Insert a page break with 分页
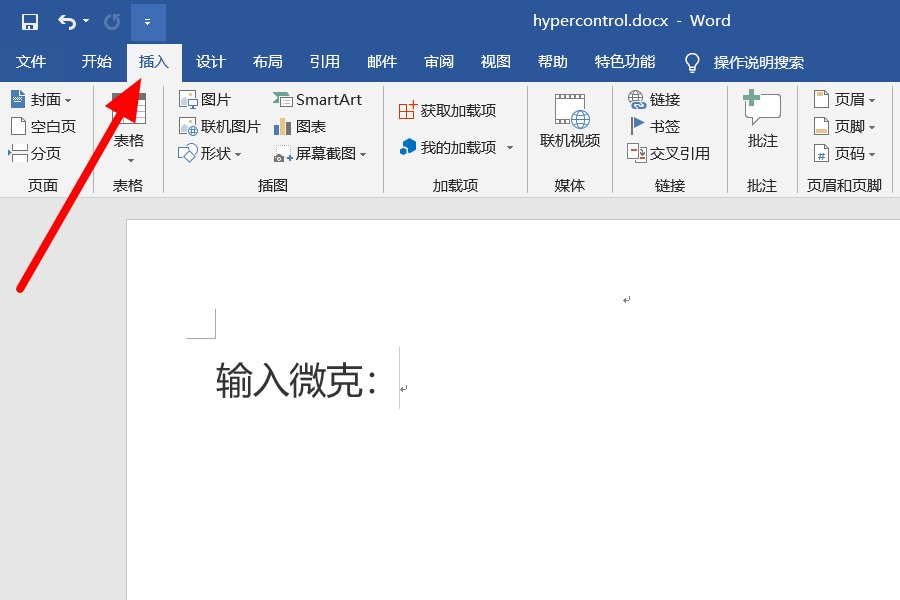The image size is (900, 600). [x=37, y=153]
